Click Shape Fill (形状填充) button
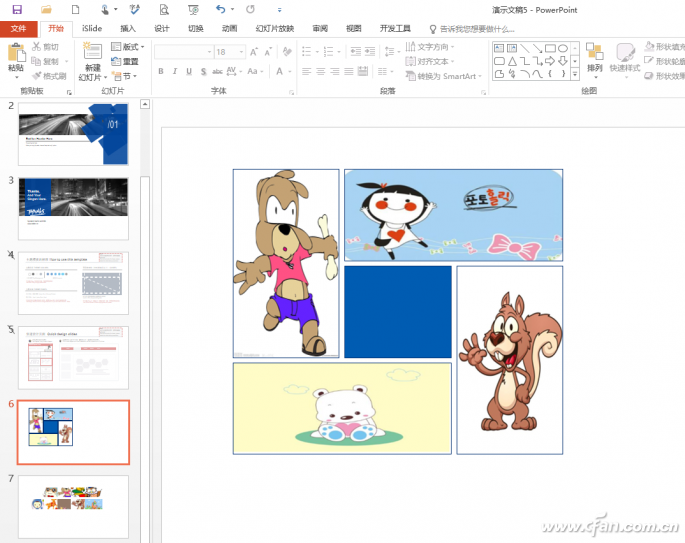This screenshot has width=685, height=543. coord(664,47)
